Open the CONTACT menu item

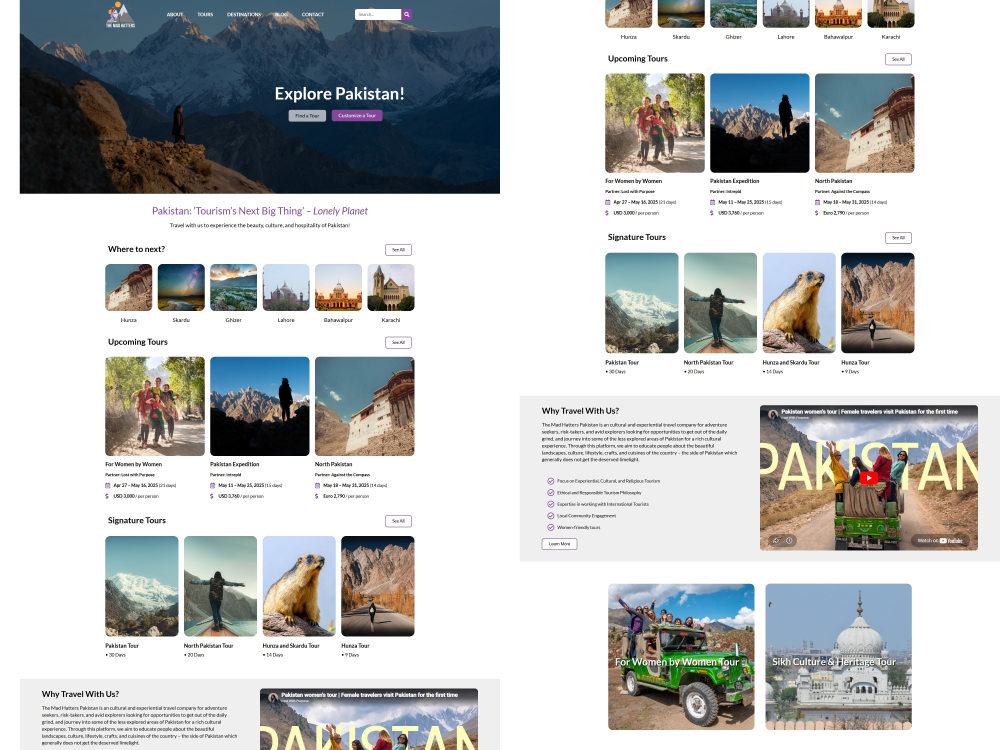click(312, 15)
